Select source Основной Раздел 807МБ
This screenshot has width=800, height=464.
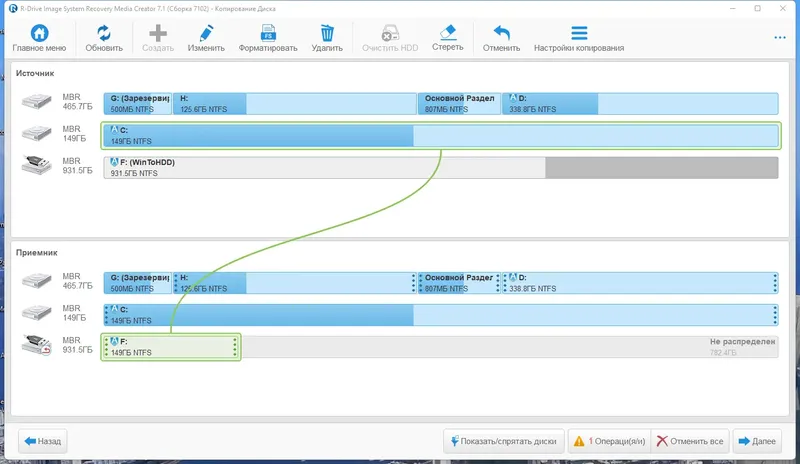[x=459, y=103]
